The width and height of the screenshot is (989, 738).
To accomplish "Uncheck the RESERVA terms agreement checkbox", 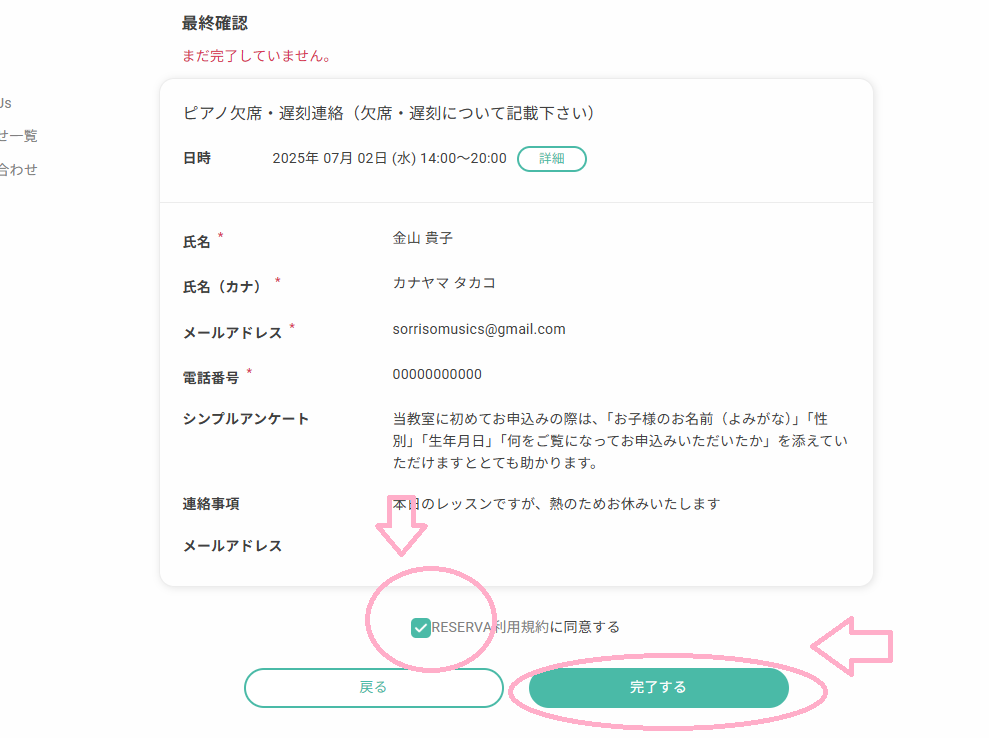I will tap(421, 628).
